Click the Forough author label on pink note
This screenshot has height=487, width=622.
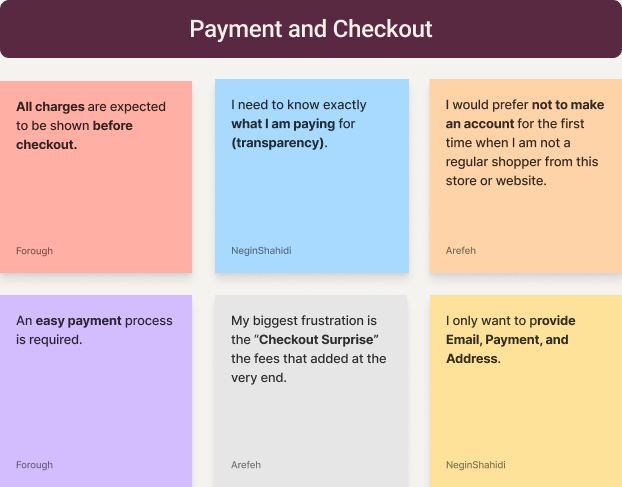tap(35, 251)
